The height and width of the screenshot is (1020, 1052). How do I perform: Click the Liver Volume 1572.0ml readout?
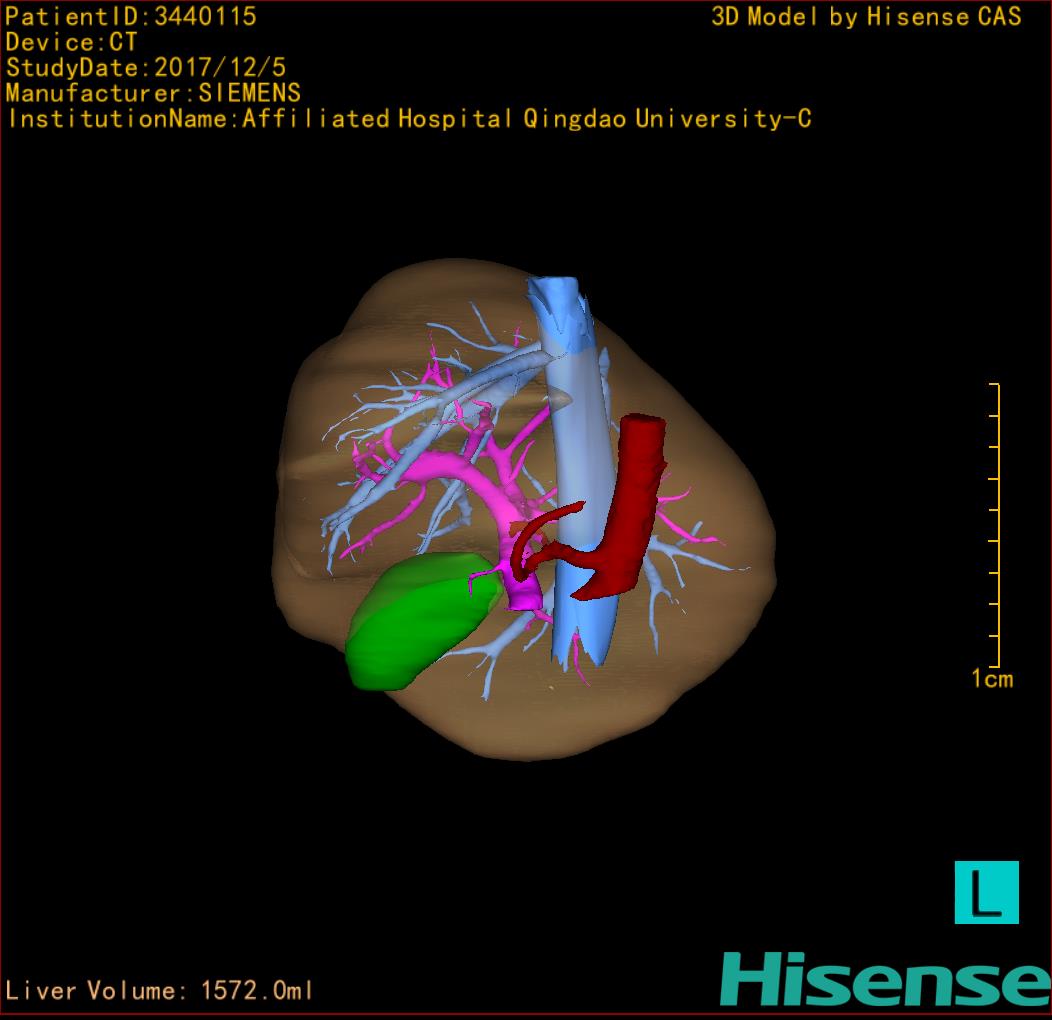(160, 991)
